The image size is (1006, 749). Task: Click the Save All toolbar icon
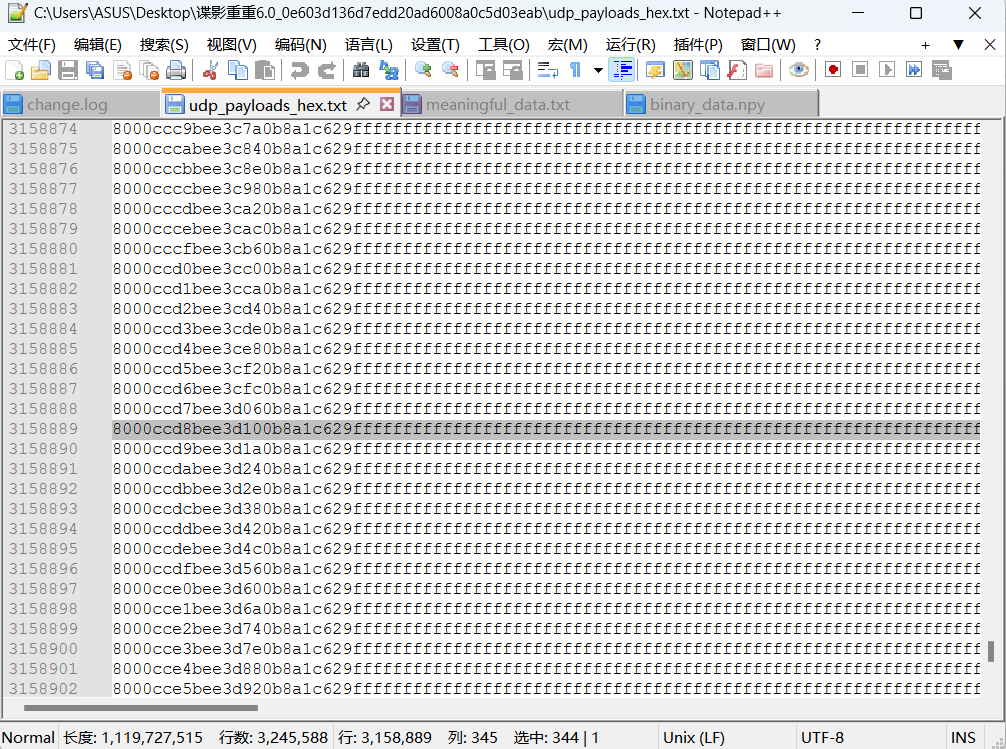click(95, 70)
